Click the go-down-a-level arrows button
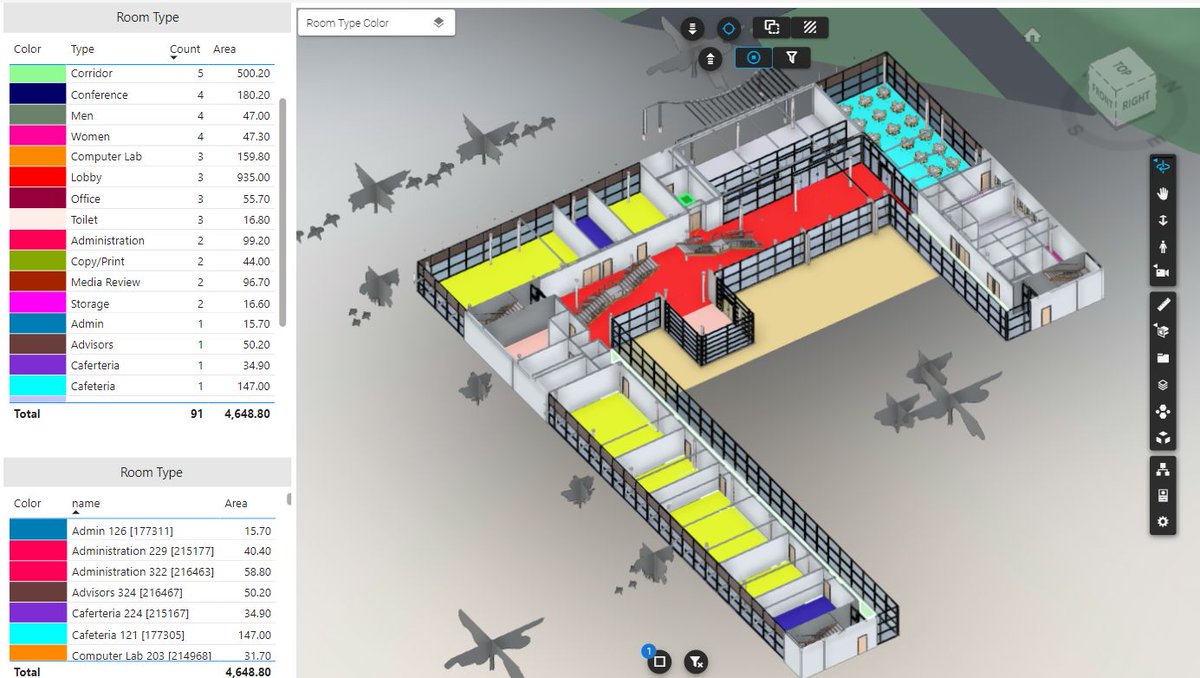The height and width of the screenshot is (678, 1200). pos(693,28)
